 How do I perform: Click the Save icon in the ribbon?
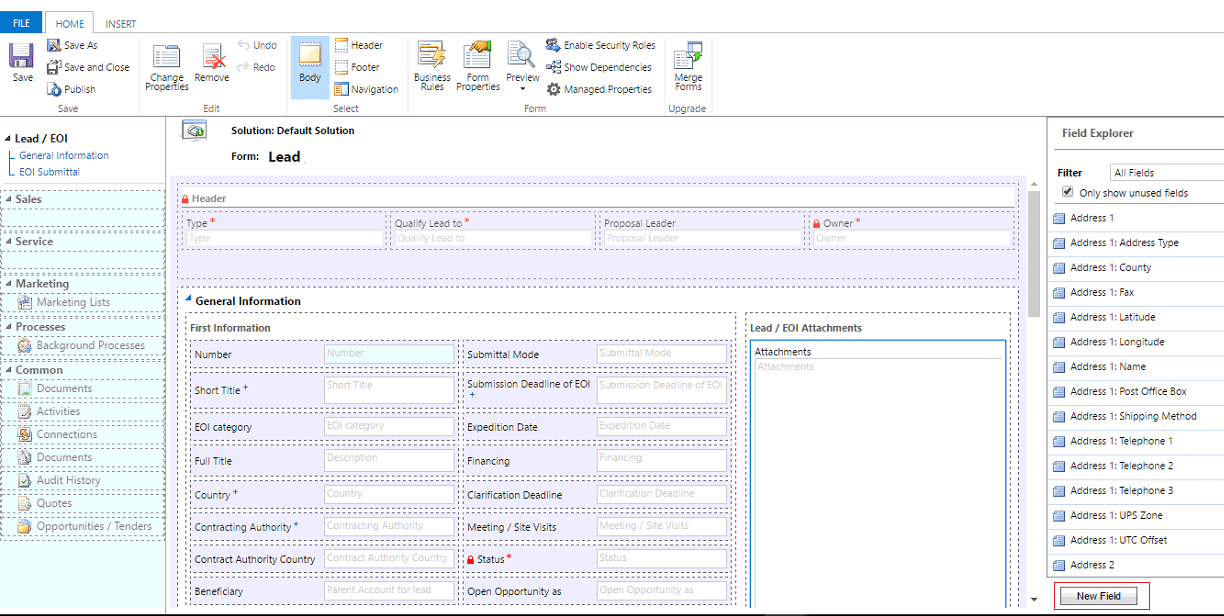pos(18,62)
